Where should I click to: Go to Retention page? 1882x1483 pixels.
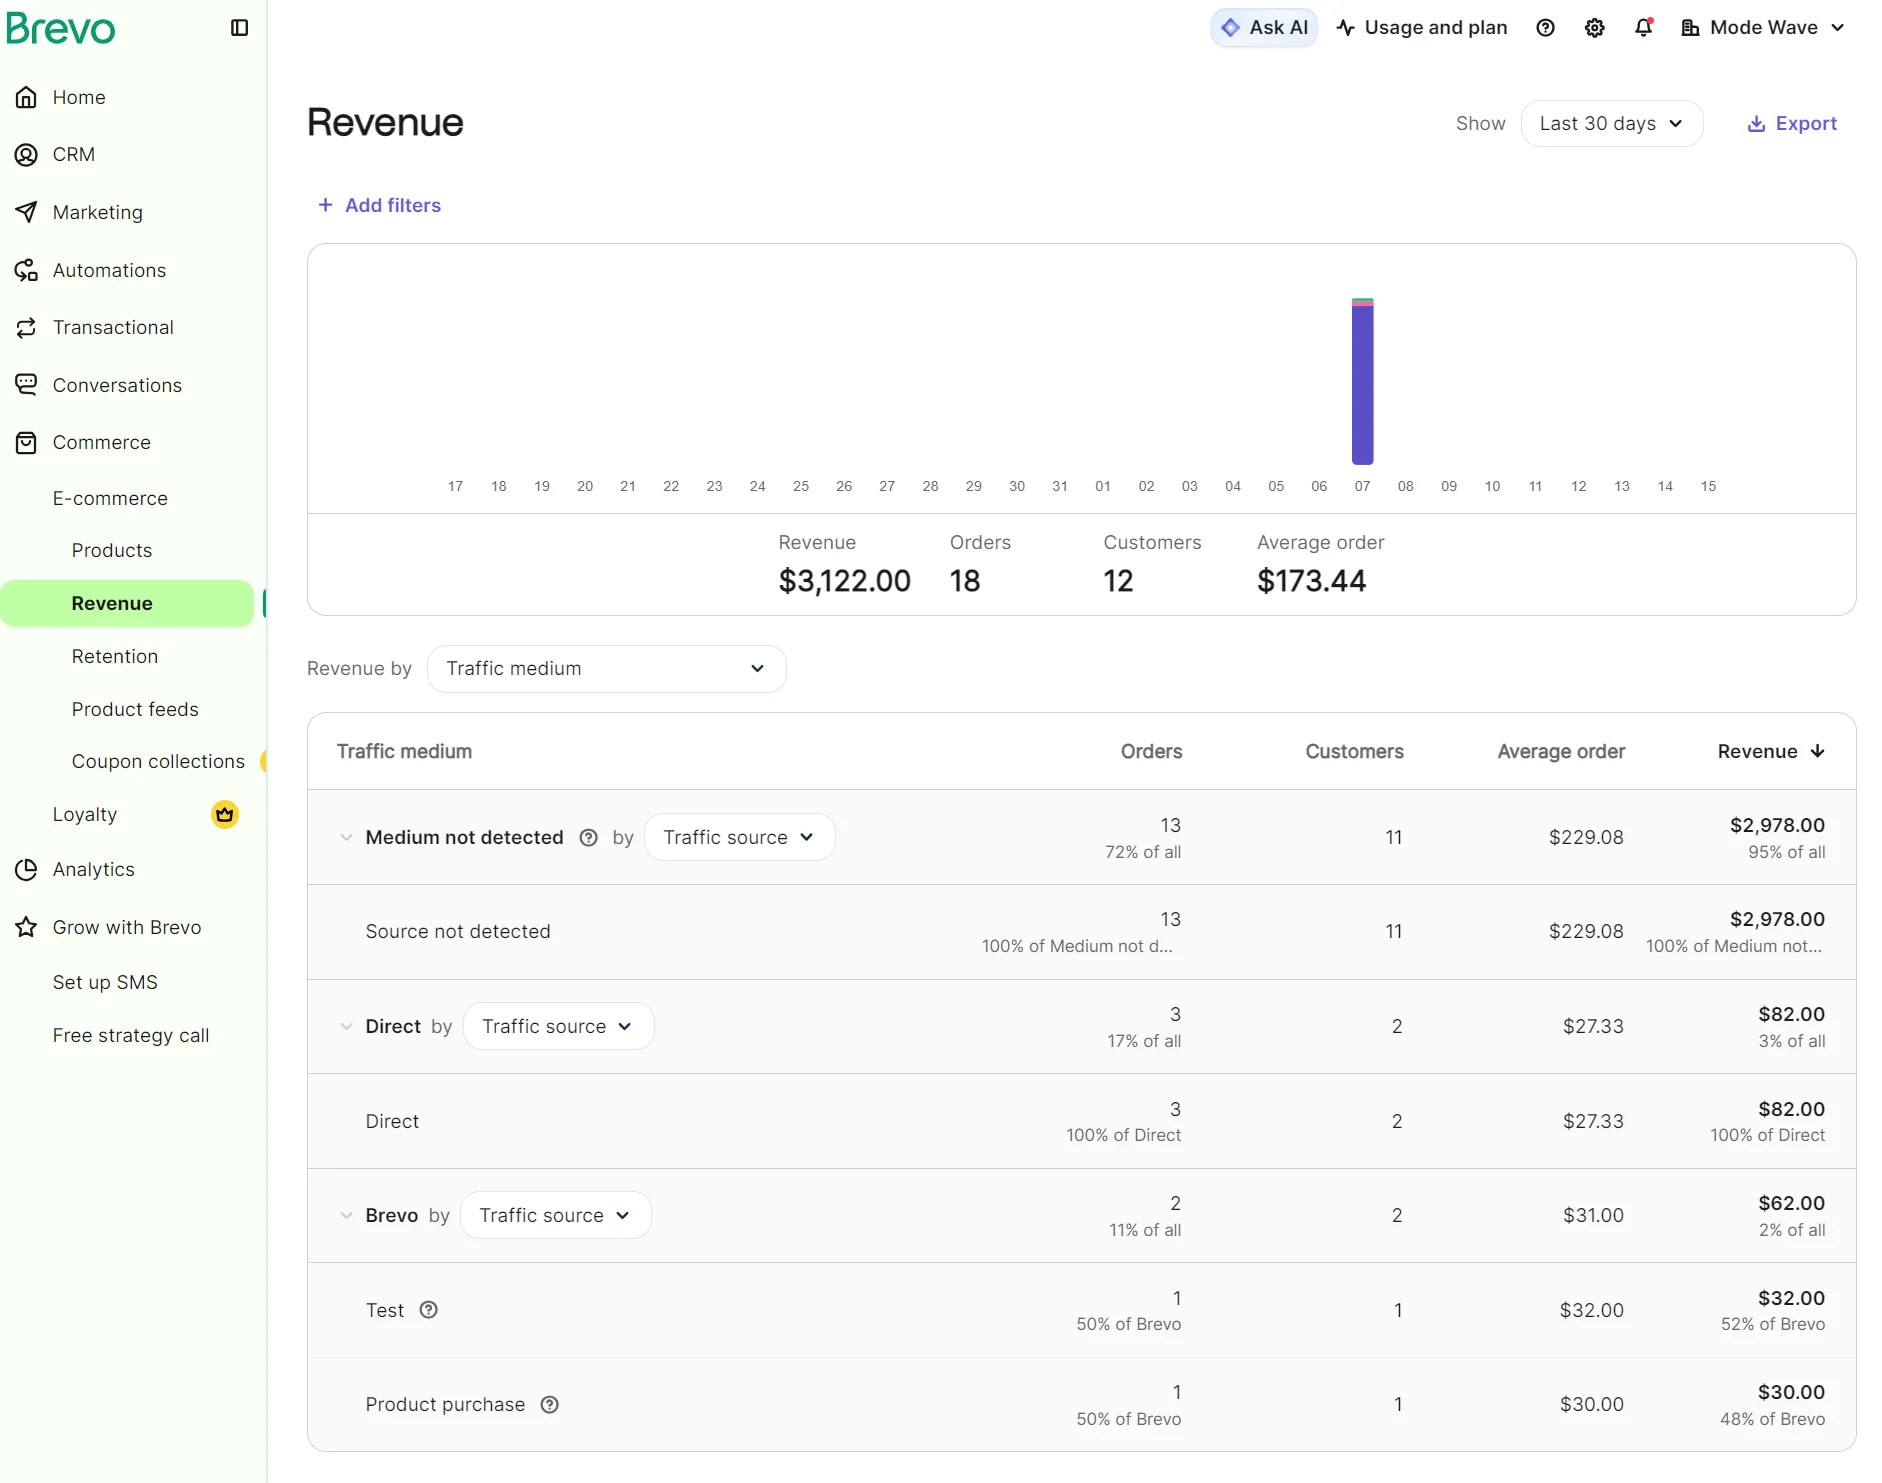pos(115,657)
